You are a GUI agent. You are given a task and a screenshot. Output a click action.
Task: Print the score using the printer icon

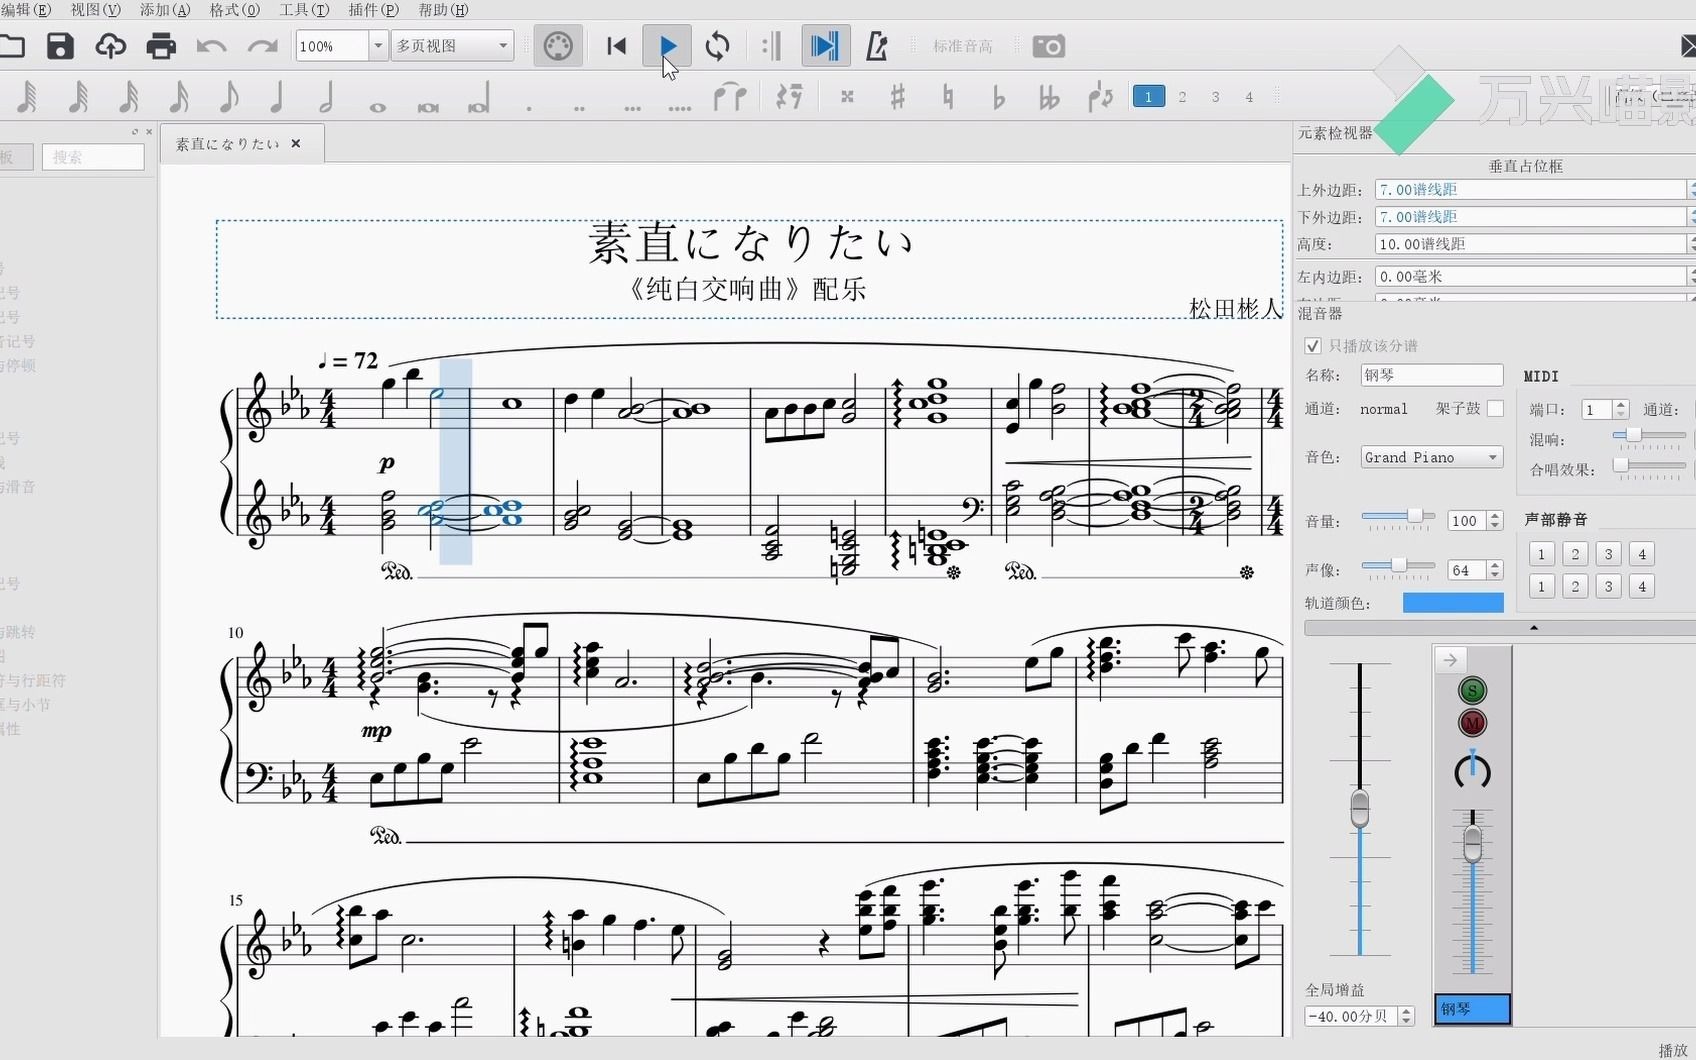pos(161,46)
